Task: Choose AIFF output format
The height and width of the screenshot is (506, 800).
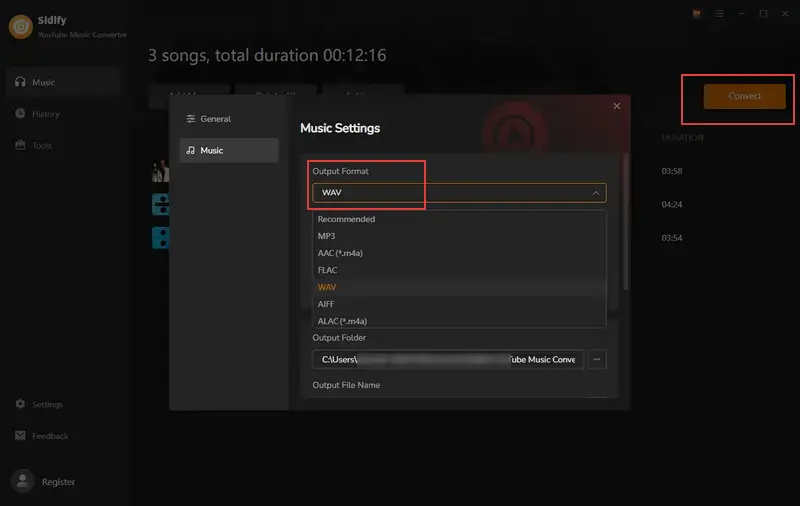Action: pos(459,304)
